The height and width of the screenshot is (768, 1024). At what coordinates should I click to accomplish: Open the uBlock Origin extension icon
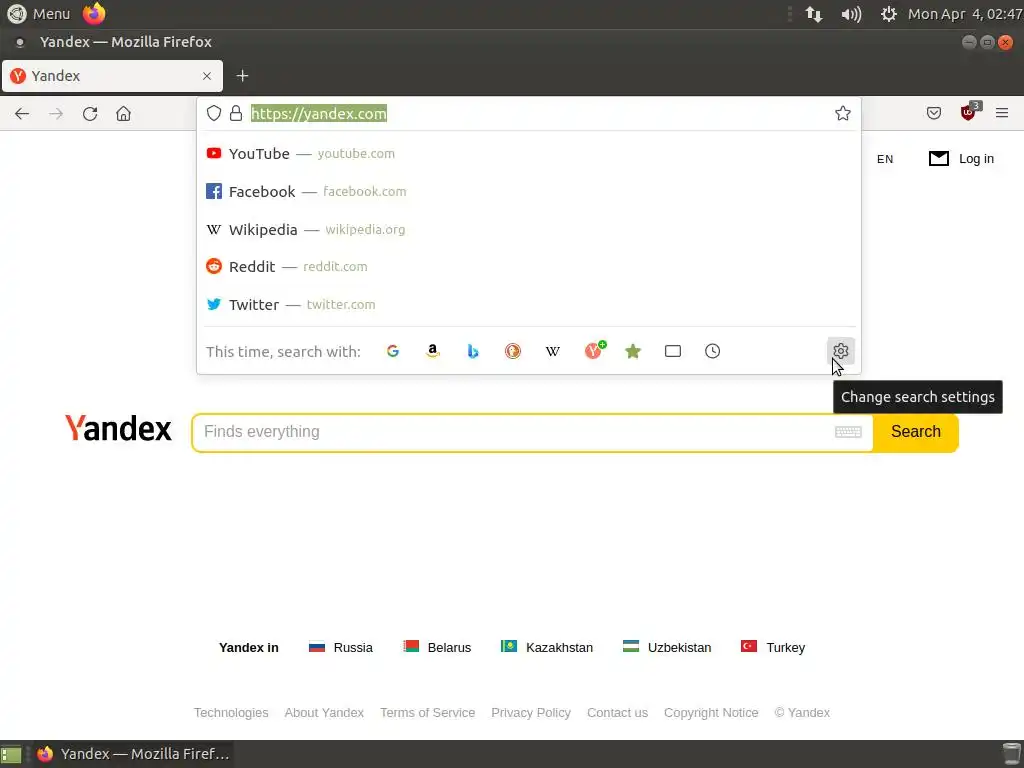(968, 112)
